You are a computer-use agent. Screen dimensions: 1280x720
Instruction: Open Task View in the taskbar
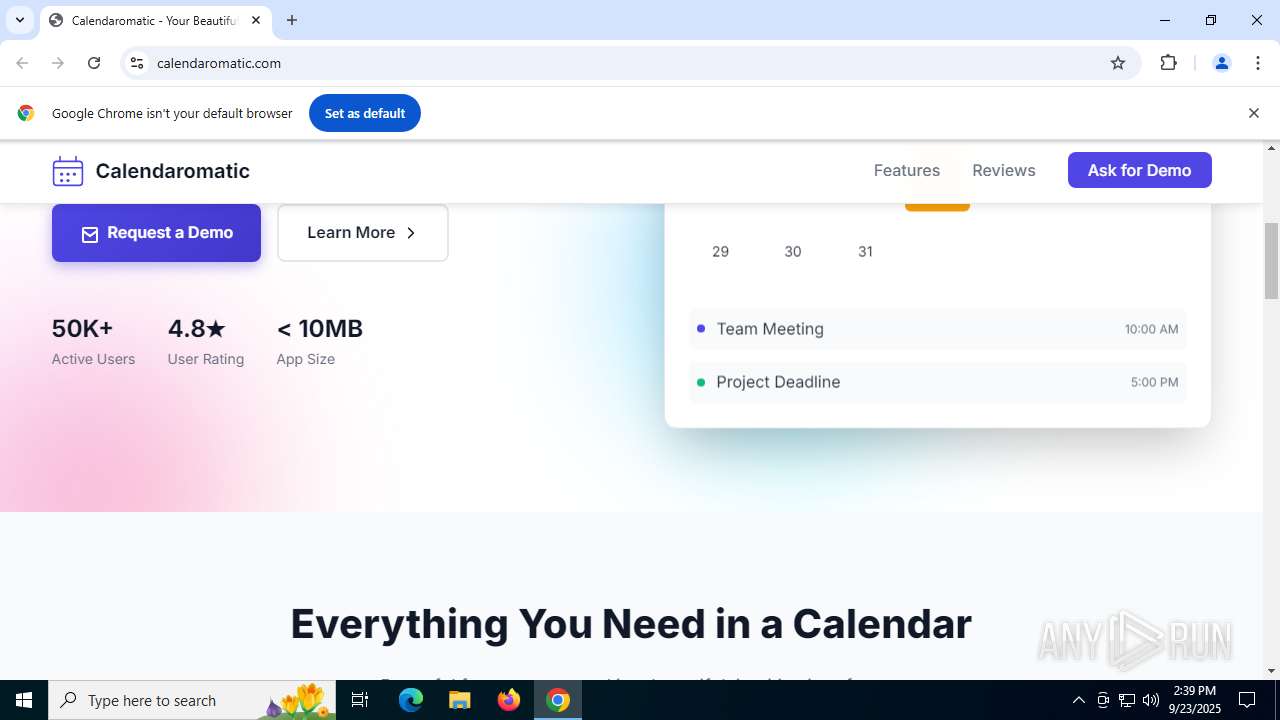(360, 700)
